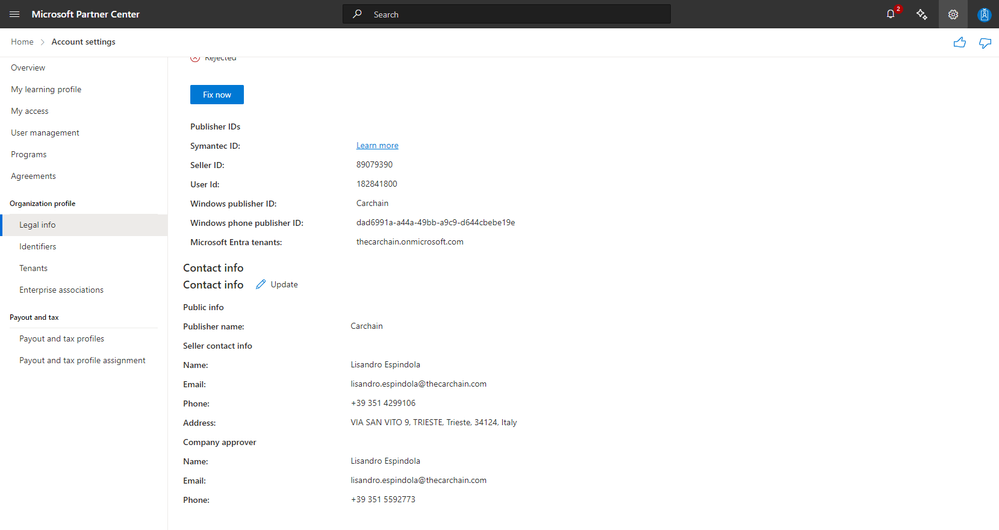Click the Seller contact info heading
Screen dimensions: 999x530
click(217, 345)
